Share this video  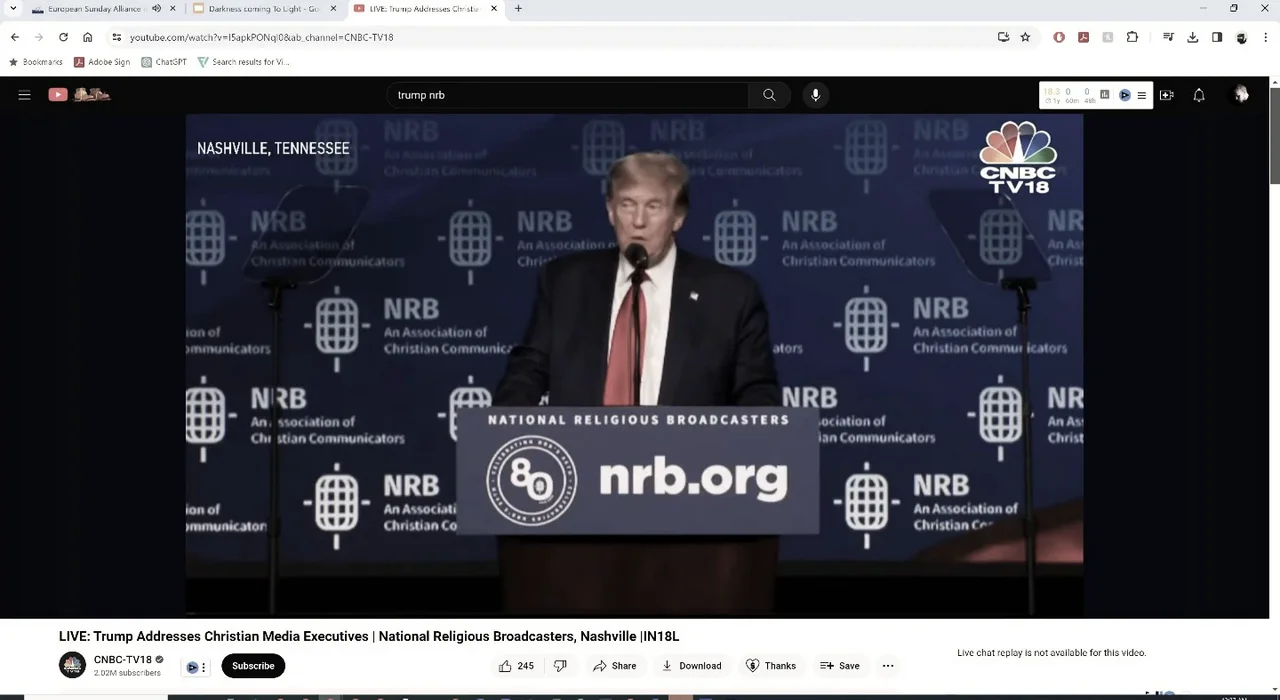point(614,666)
